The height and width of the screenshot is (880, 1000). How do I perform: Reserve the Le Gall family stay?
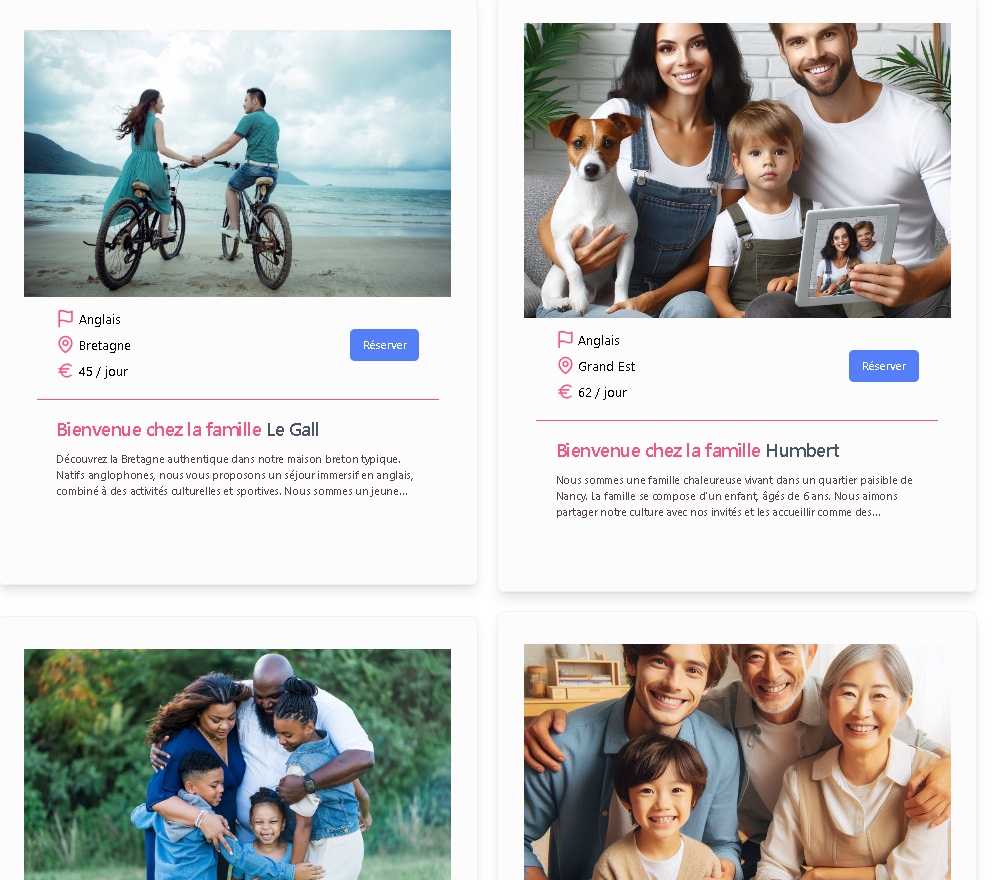point(385,345)
